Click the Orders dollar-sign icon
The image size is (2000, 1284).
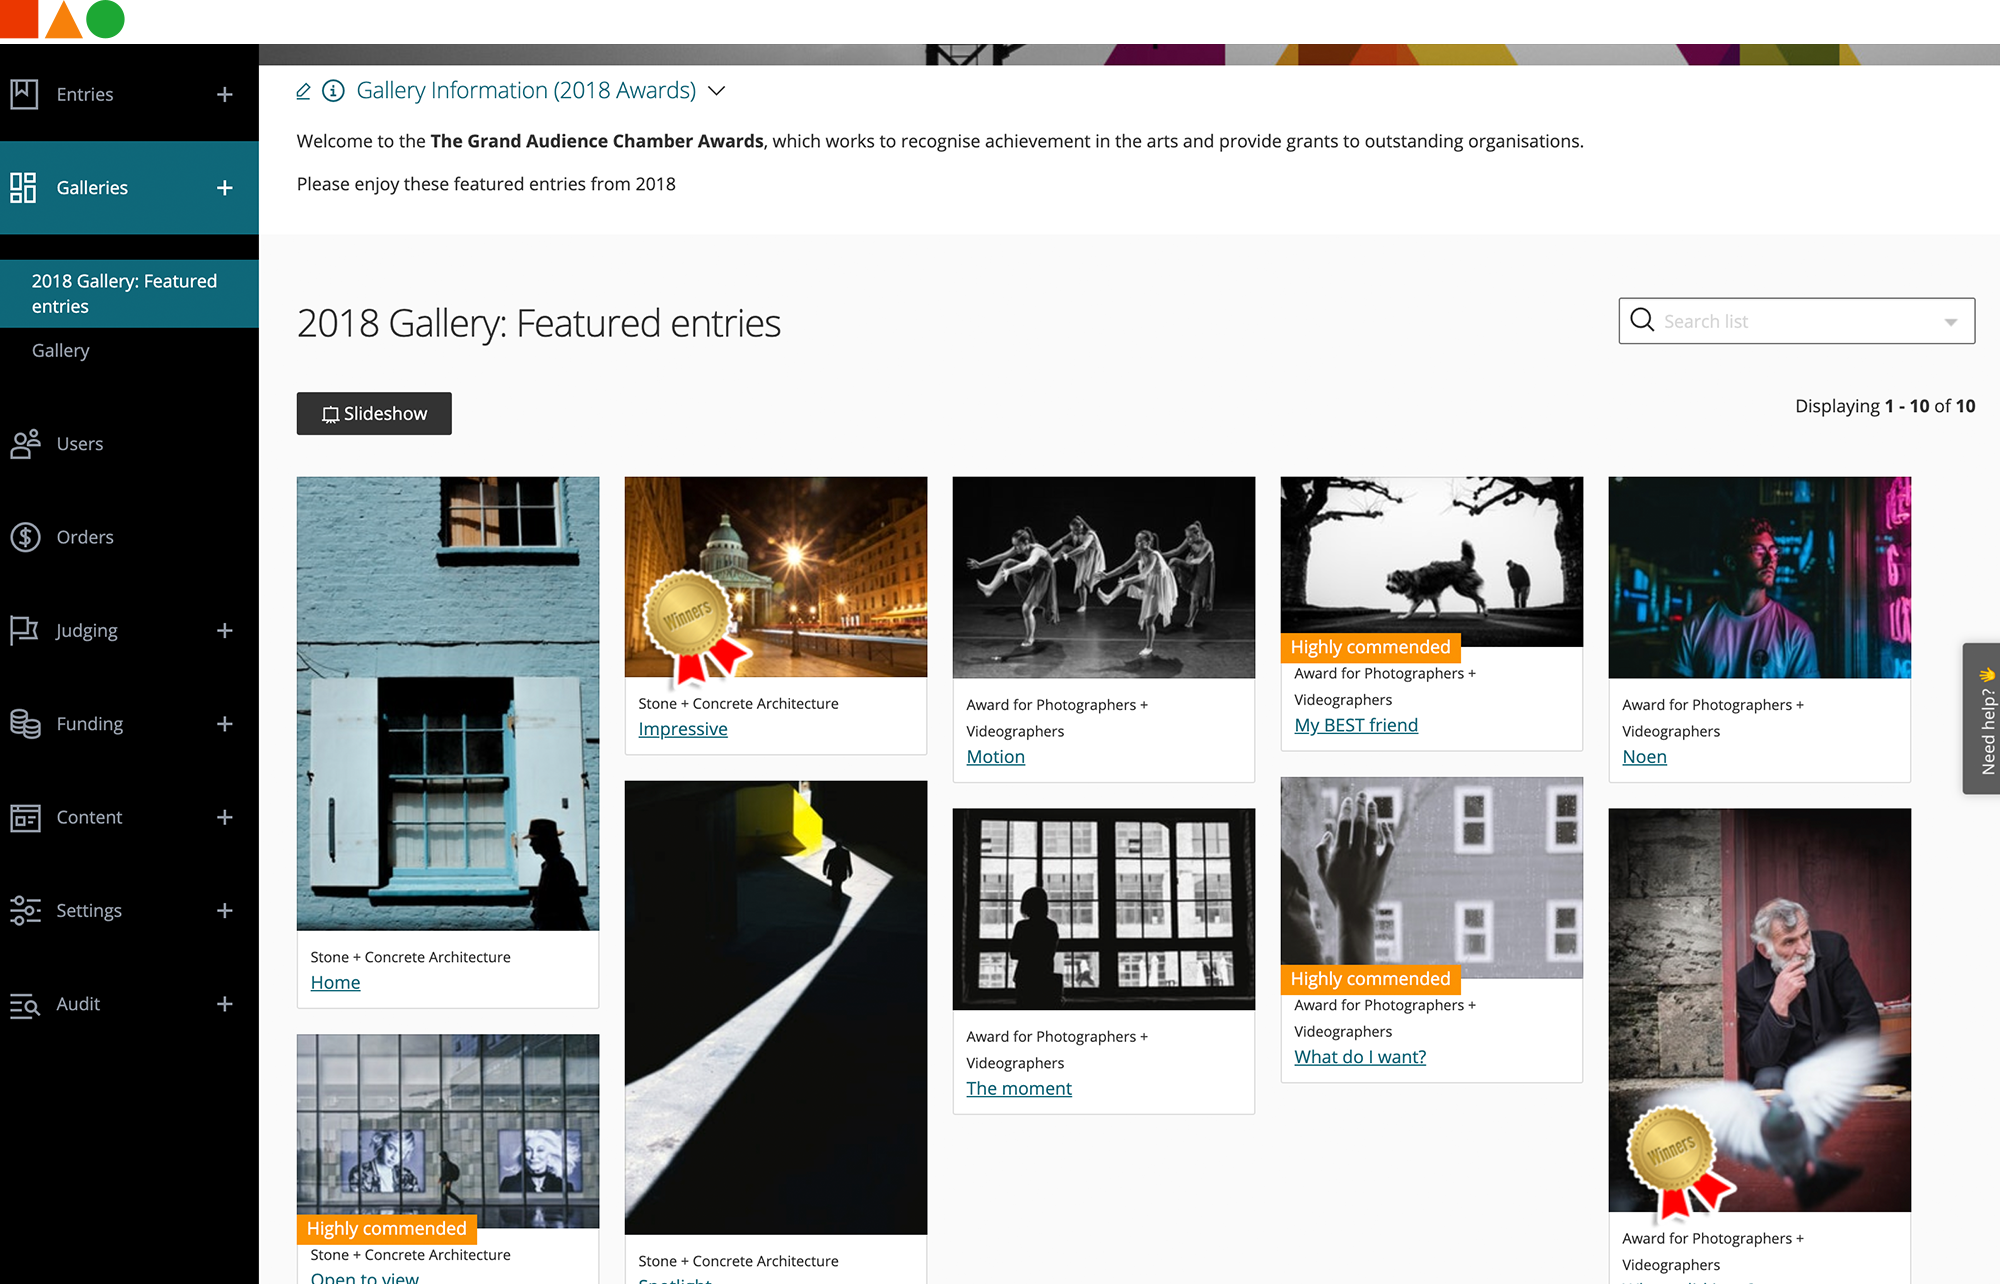(25, 537)
